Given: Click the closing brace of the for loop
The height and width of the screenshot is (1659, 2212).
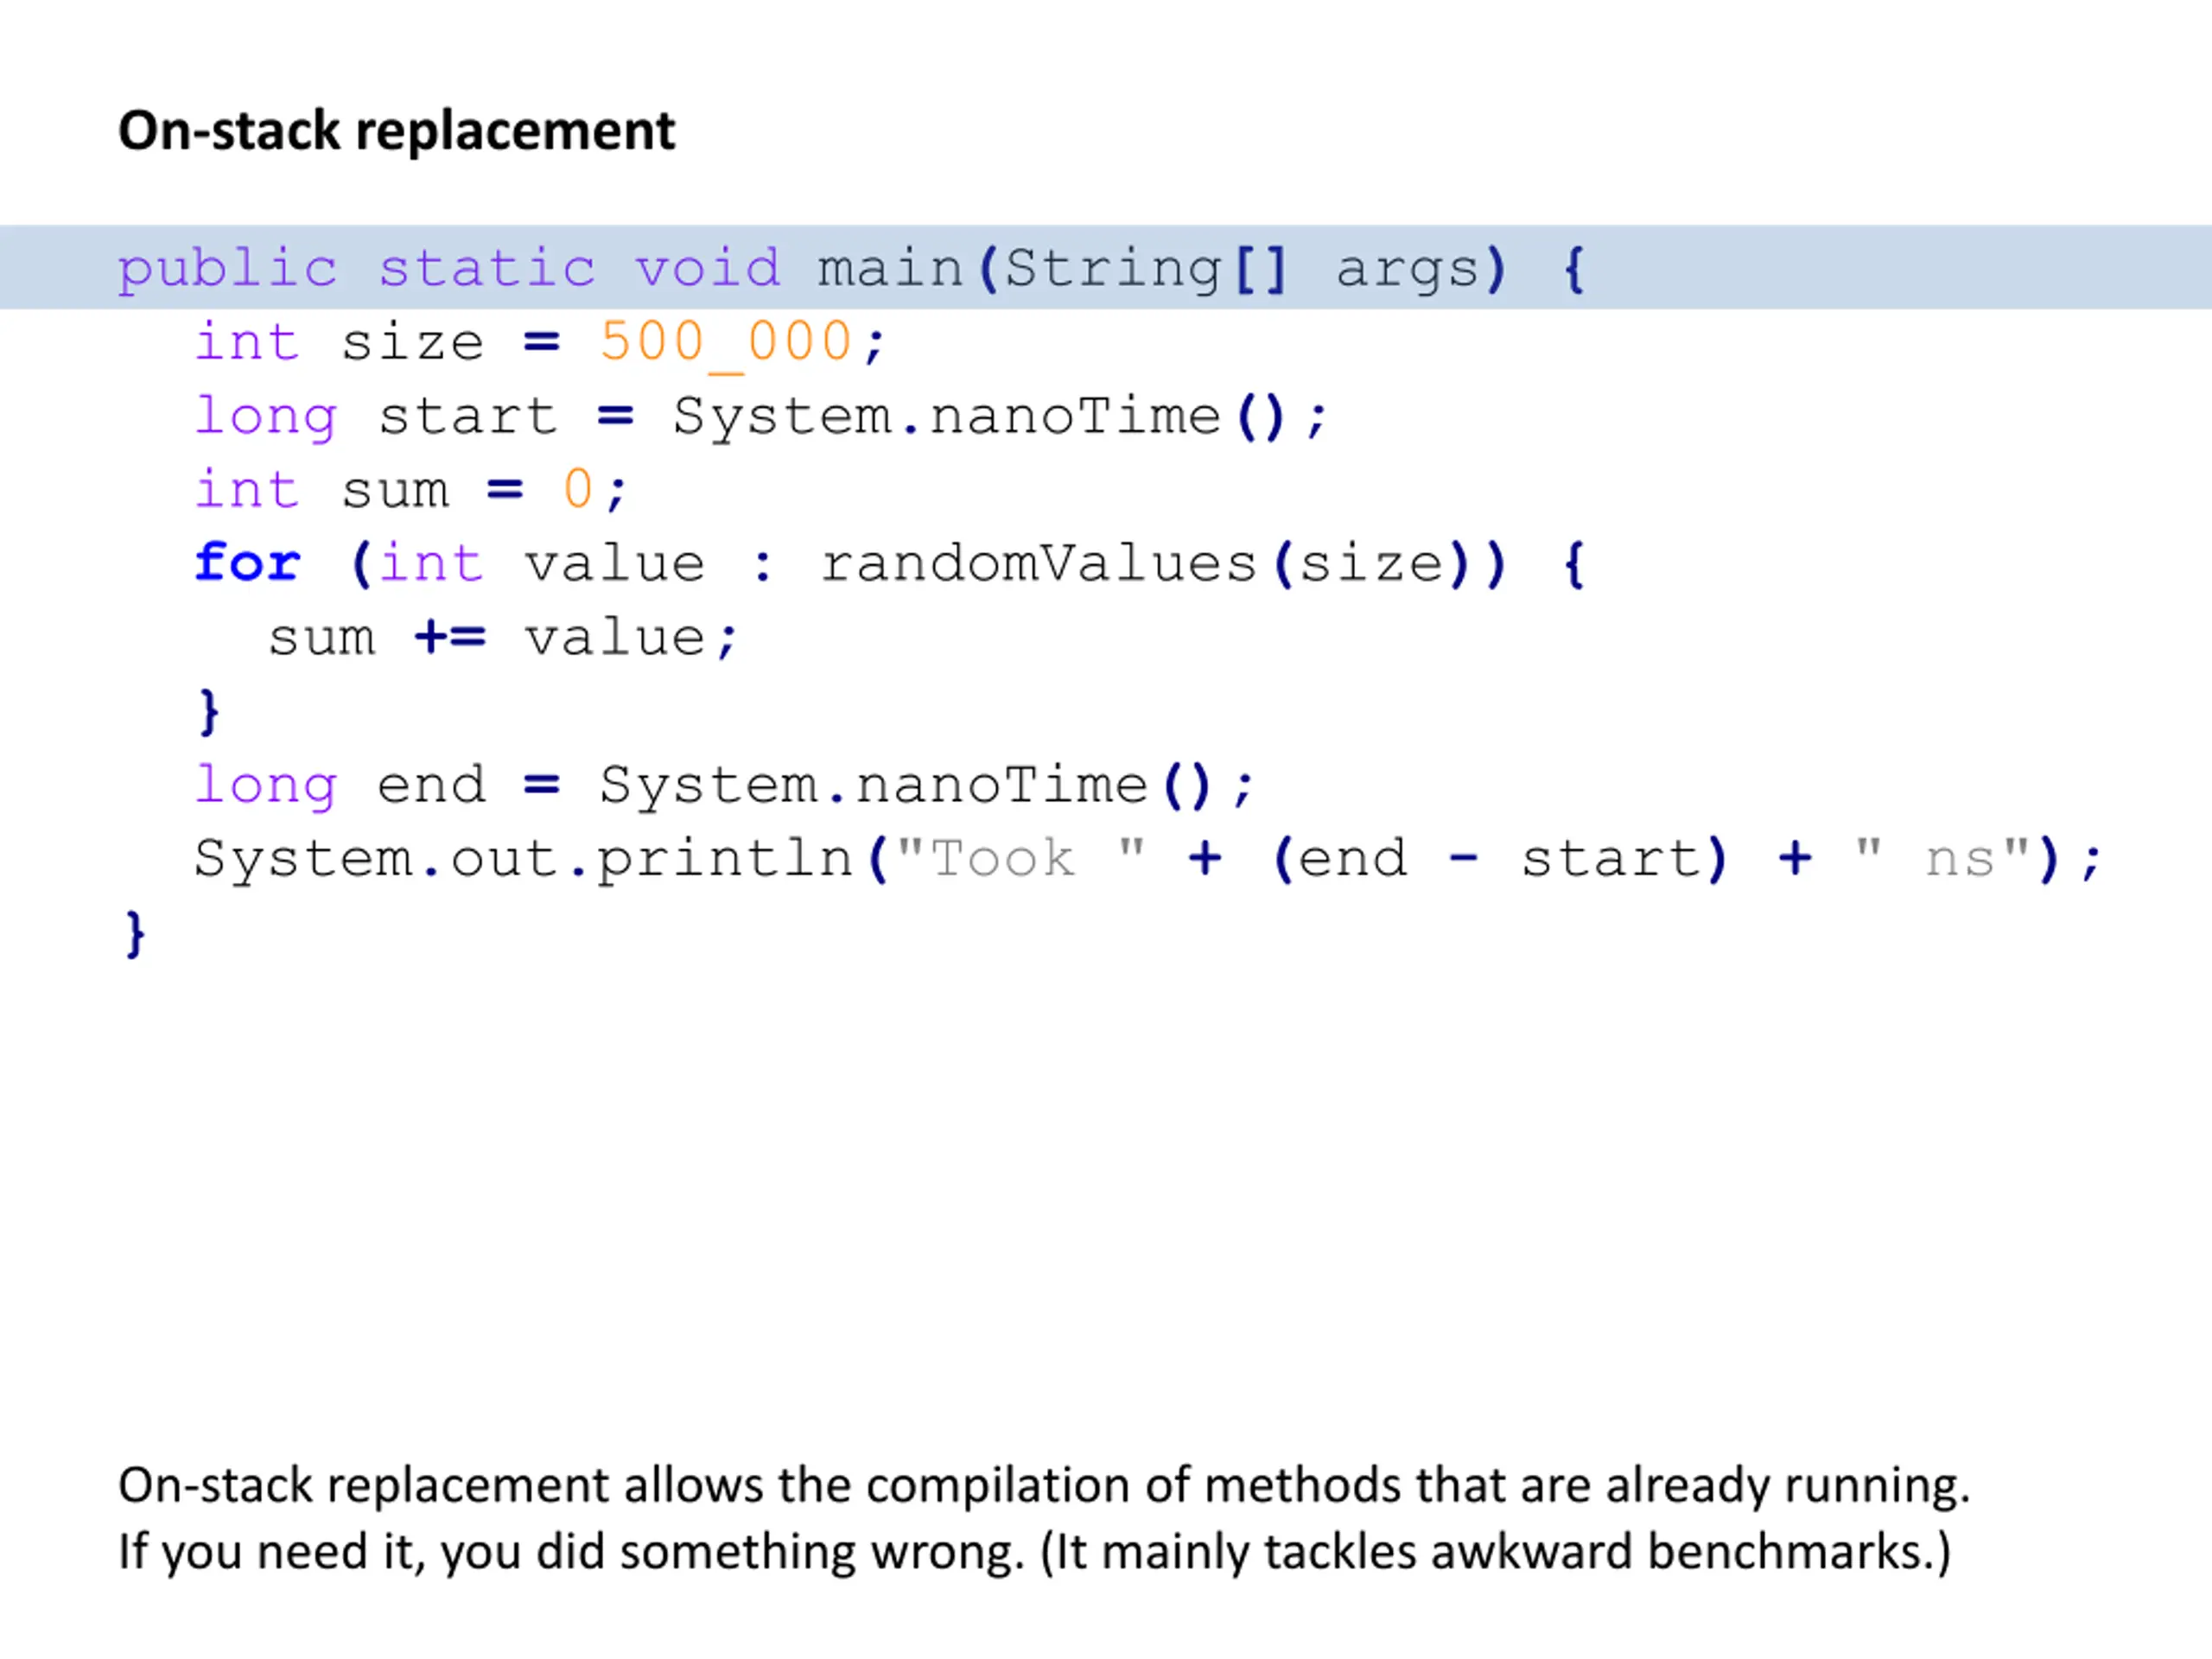Looking at the screenshot, I should tap(209, 712).
